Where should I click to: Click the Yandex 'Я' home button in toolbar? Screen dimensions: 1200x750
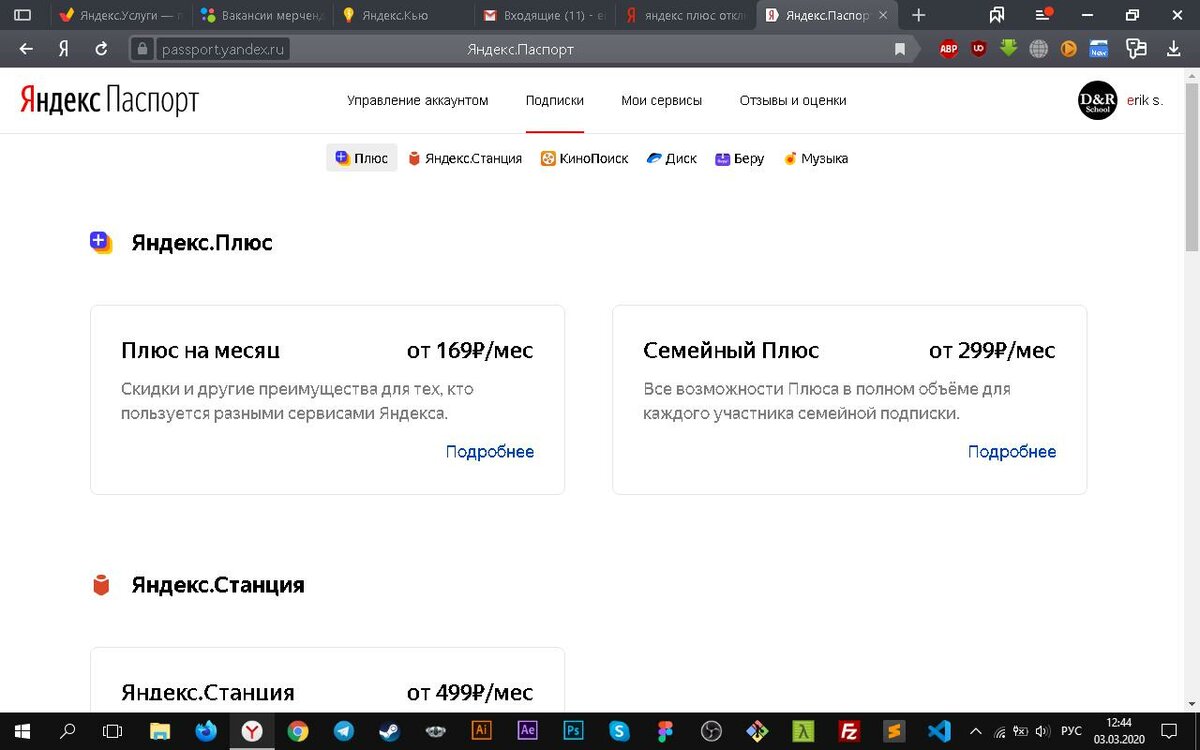click(64, 49)
